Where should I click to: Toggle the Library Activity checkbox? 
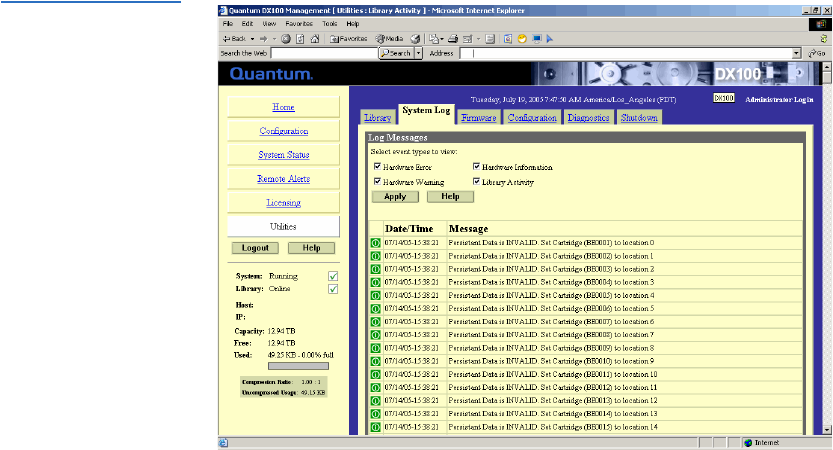click(477, 181)
